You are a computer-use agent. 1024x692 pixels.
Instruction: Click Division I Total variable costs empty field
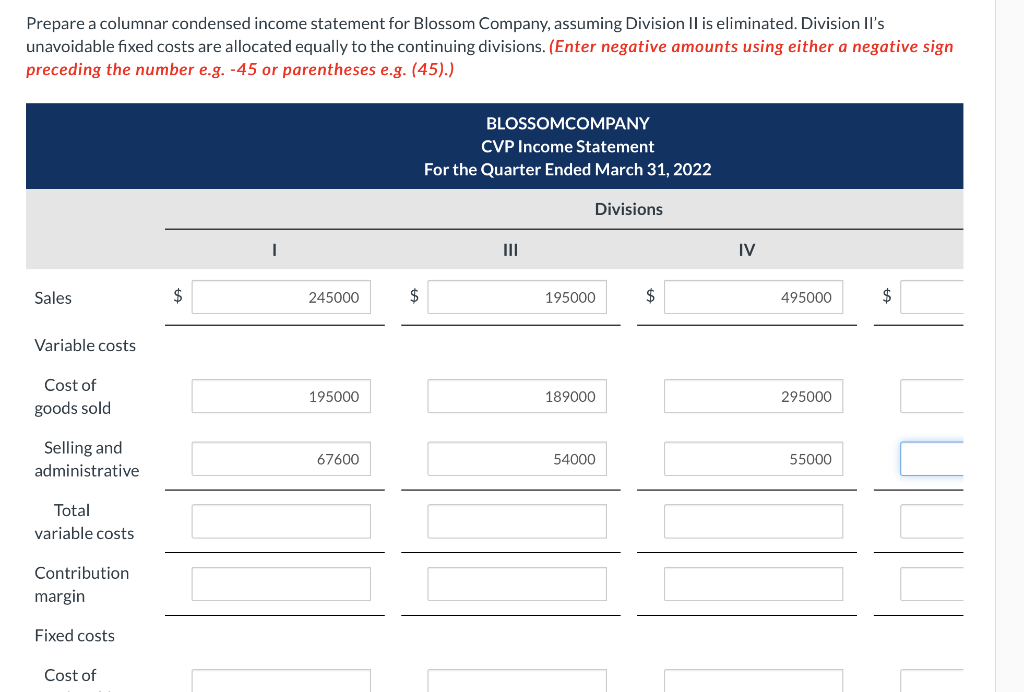(281, 520)
